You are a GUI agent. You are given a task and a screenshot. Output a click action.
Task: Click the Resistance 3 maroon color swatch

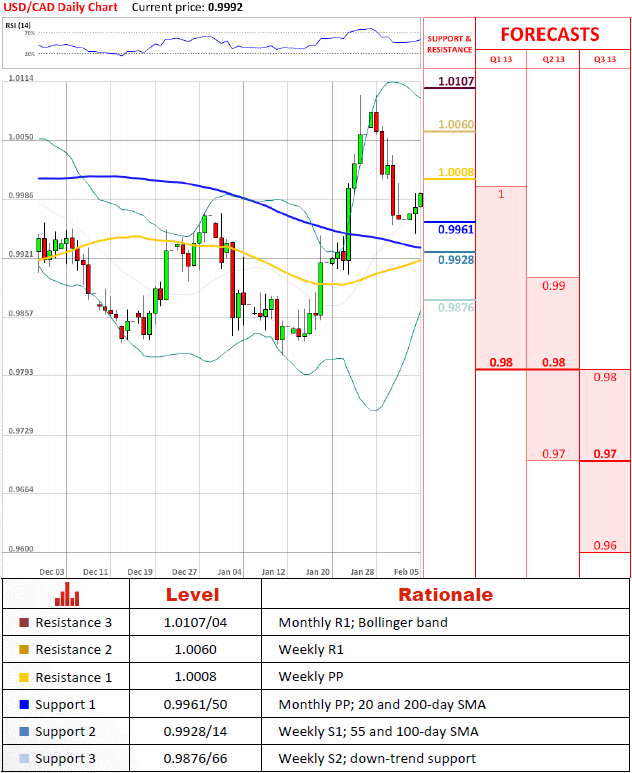pos(24,623)
